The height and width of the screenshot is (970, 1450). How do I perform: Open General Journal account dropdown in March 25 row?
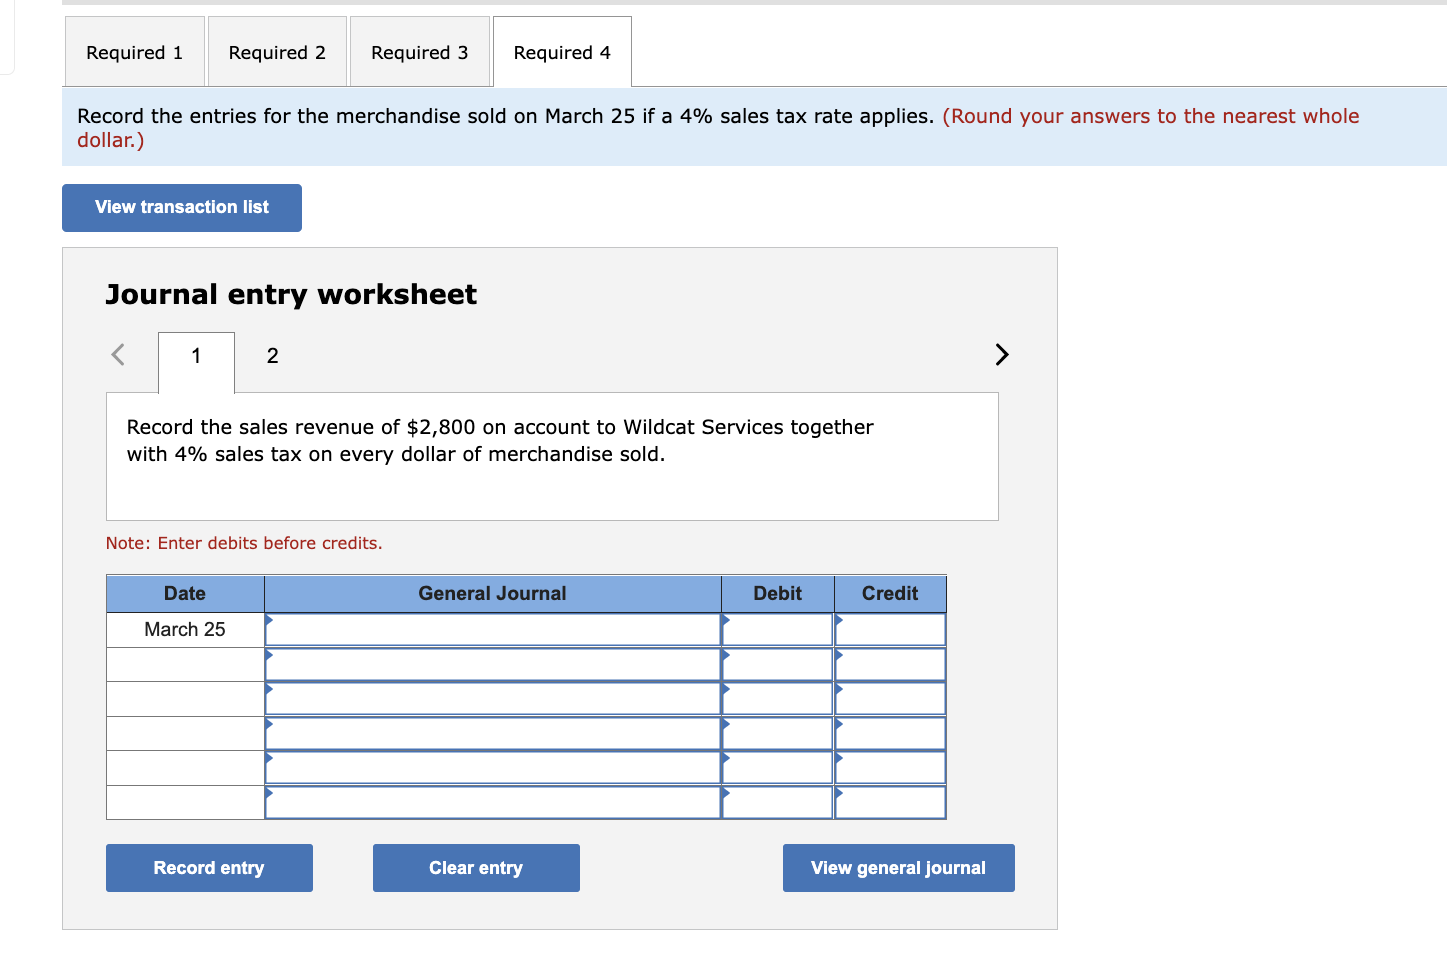tap(493, 630)
